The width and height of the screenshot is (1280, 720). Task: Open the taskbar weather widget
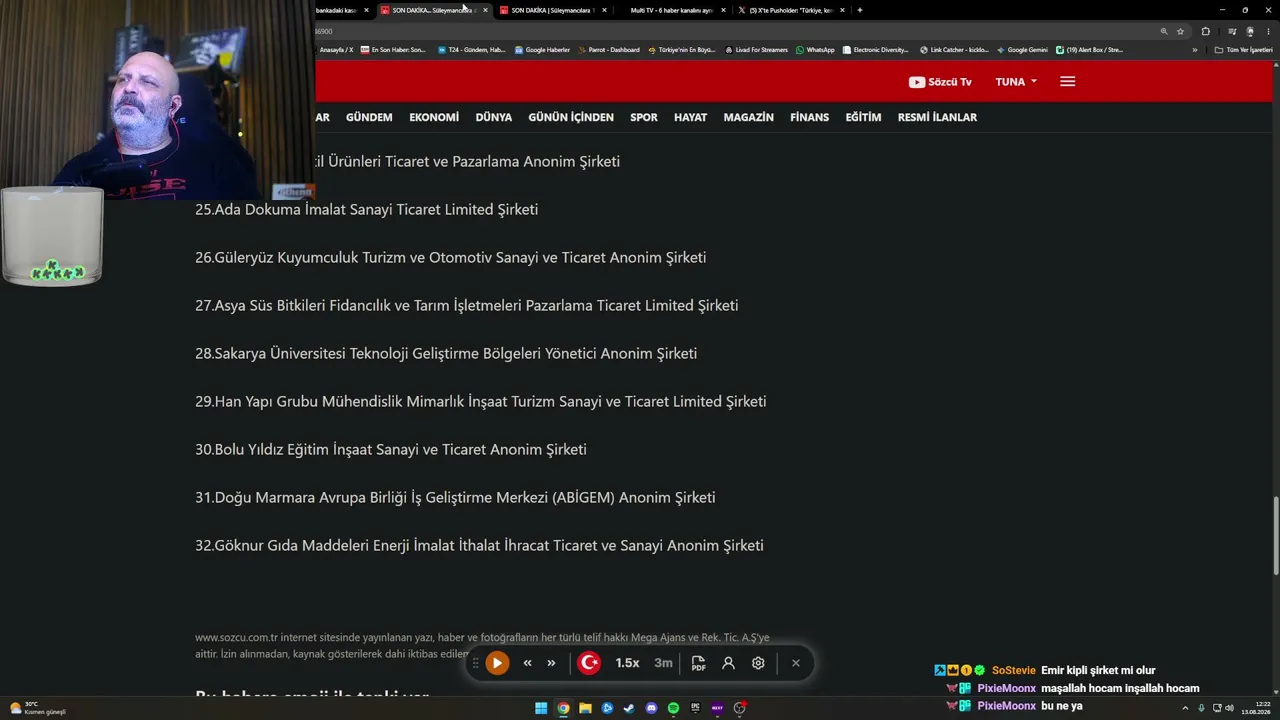point(37,708)
